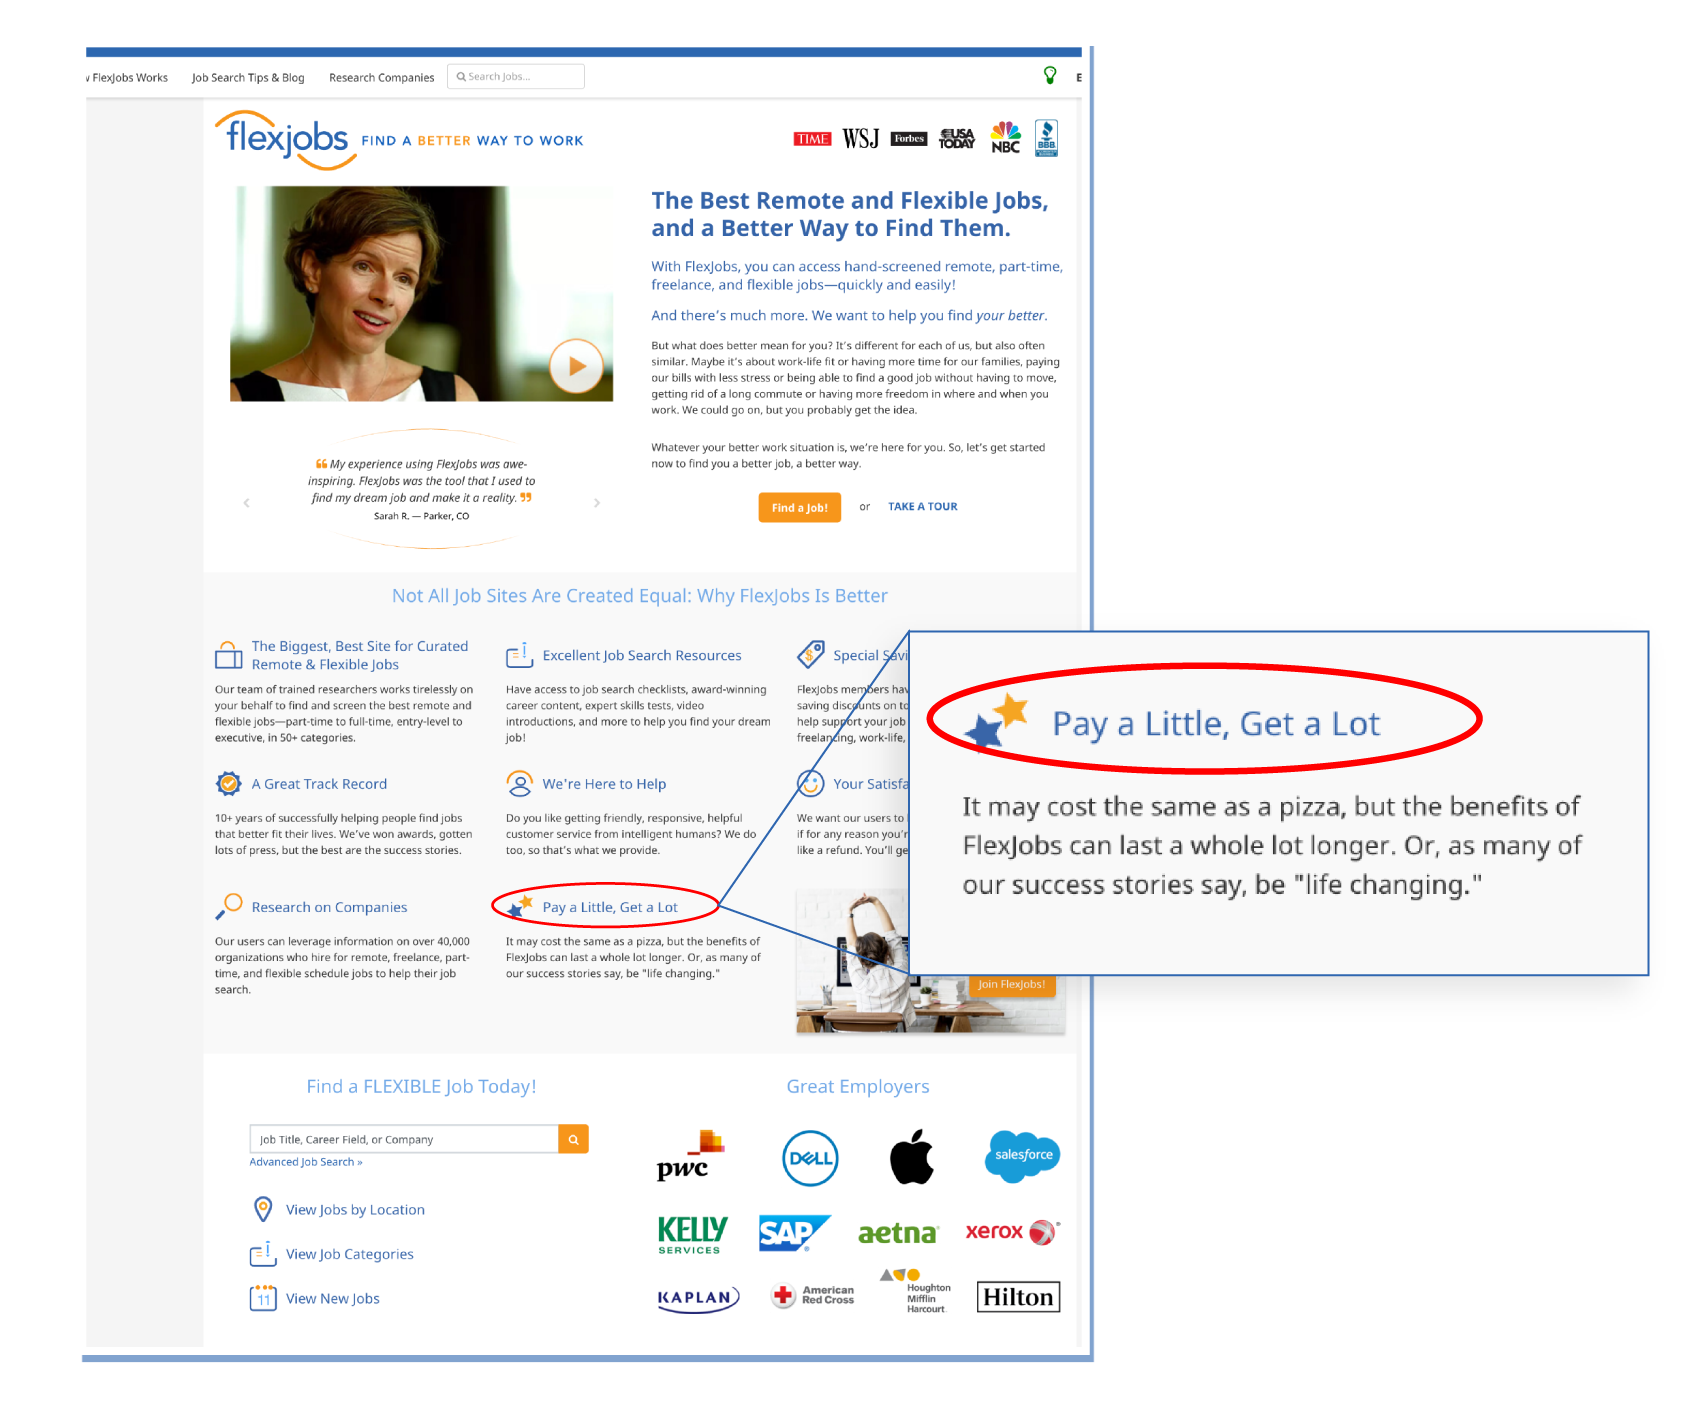Click the Apple employer logo
1689x1401 pixels.
coord(912,1156)
